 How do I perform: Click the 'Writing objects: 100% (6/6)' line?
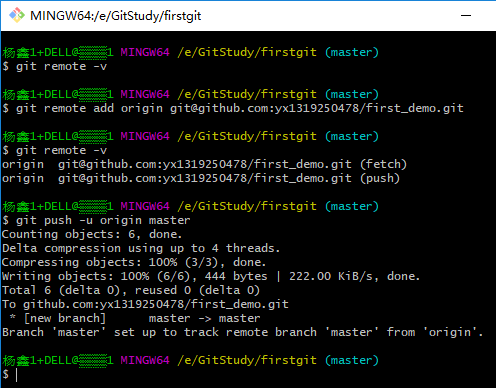(x=211, y=276)
